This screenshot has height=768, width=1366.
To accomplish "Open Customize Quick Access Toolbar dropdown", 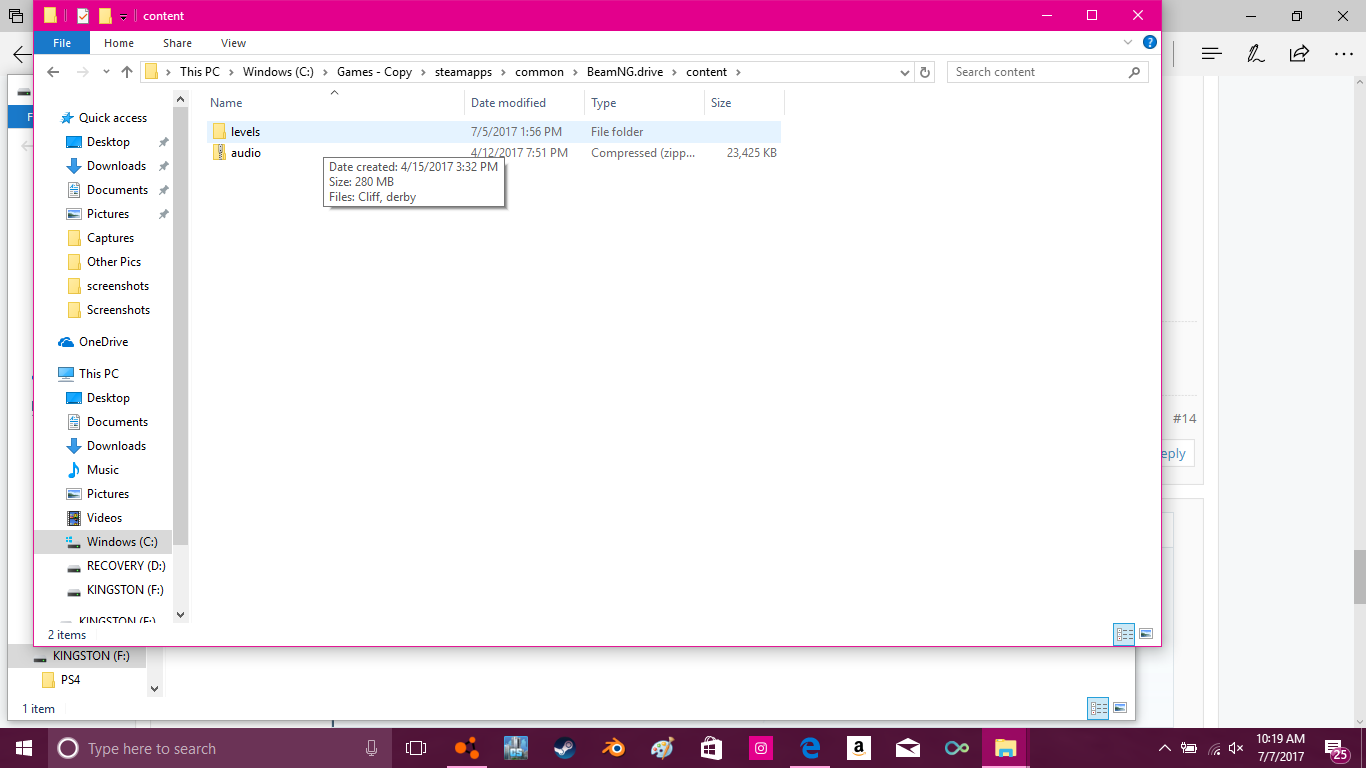I will click(123, 16).
